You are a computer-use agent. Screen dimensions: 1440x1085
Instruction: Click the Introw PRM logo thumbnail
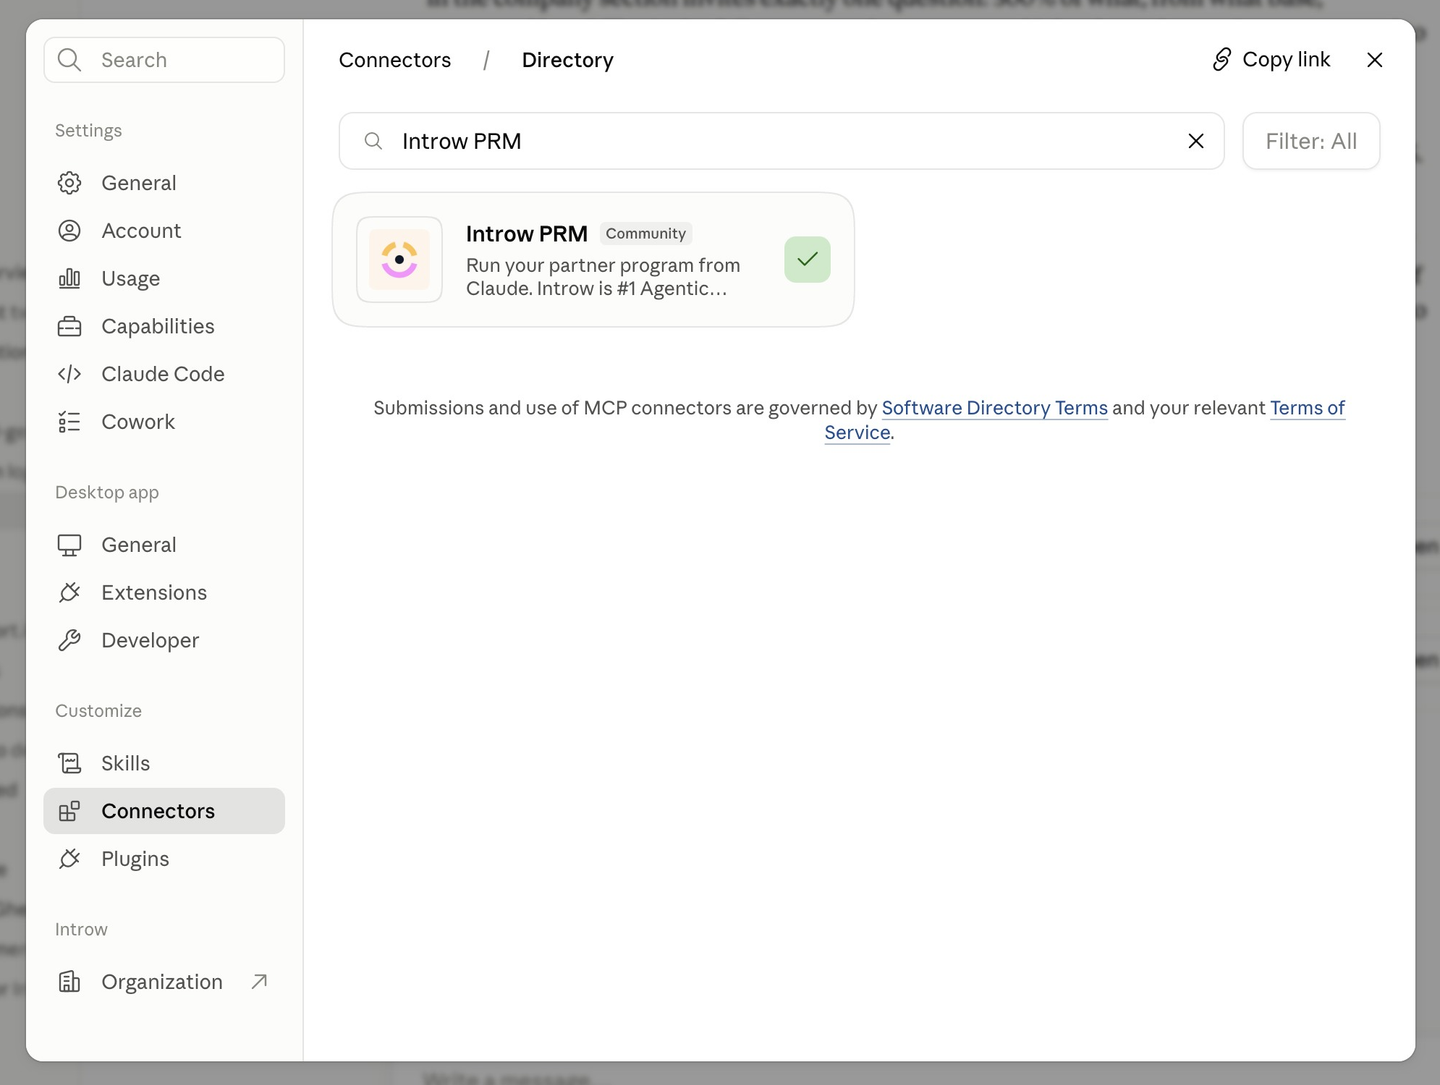pyautogui.click(x=399, y=260)
